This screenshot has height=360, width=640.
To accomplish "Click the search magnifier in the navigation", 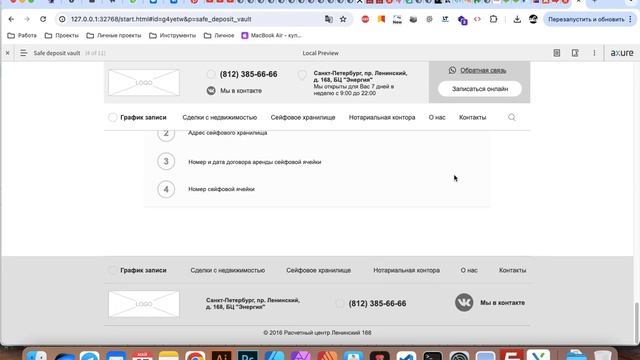I will 512,118.
